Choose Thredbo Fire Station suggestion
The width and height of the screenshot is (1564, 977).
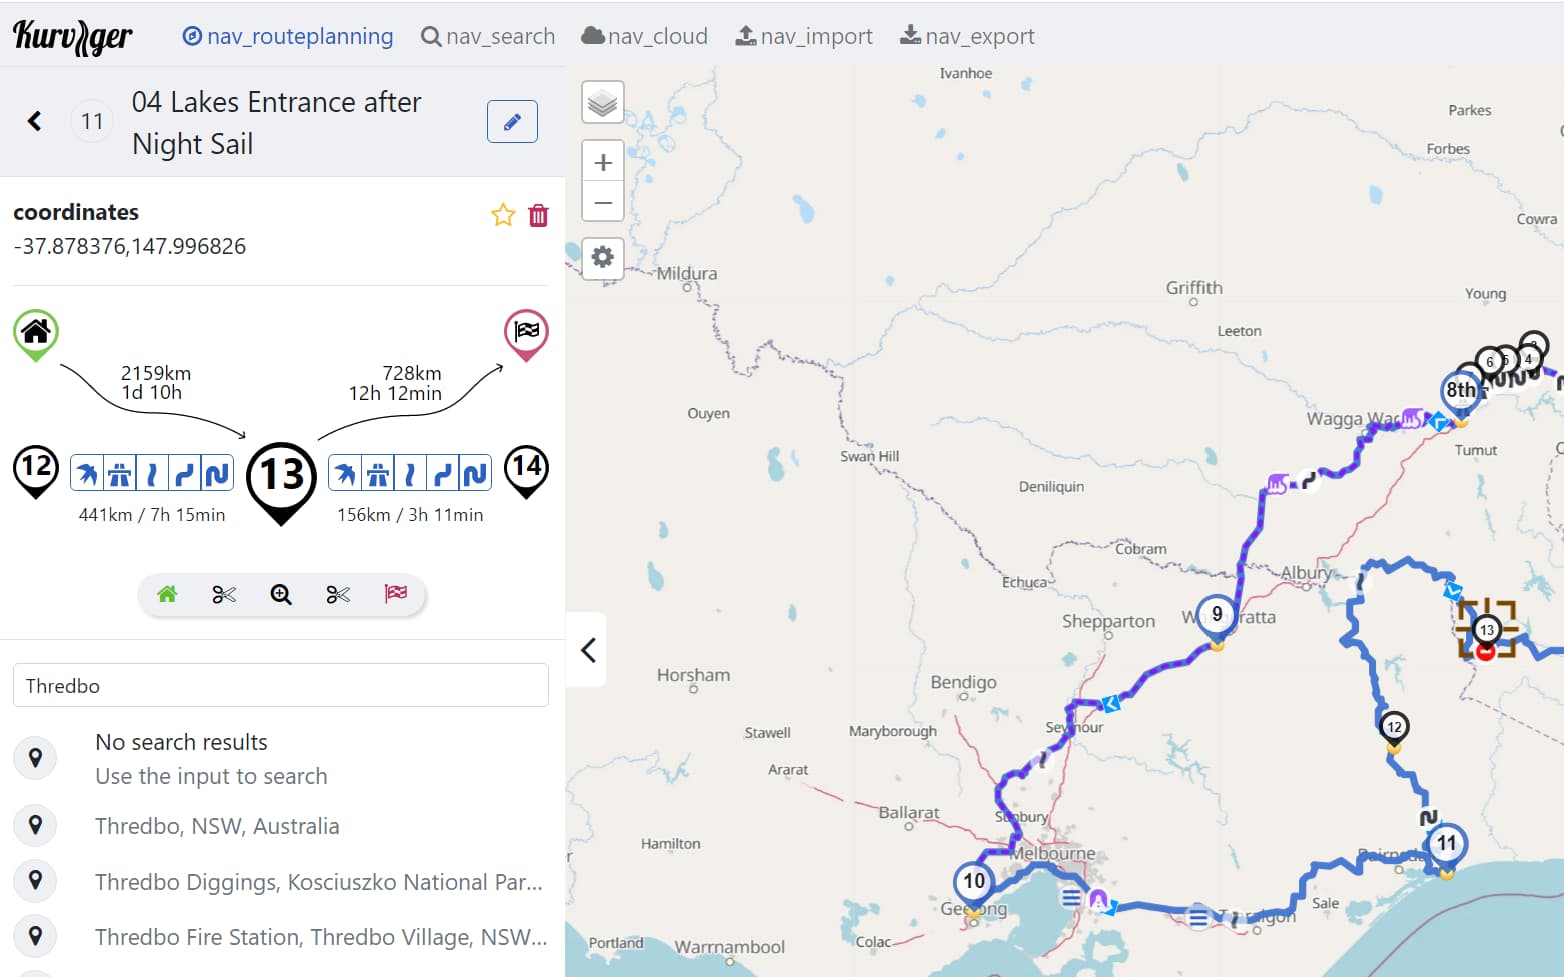(x=320, y=937)
